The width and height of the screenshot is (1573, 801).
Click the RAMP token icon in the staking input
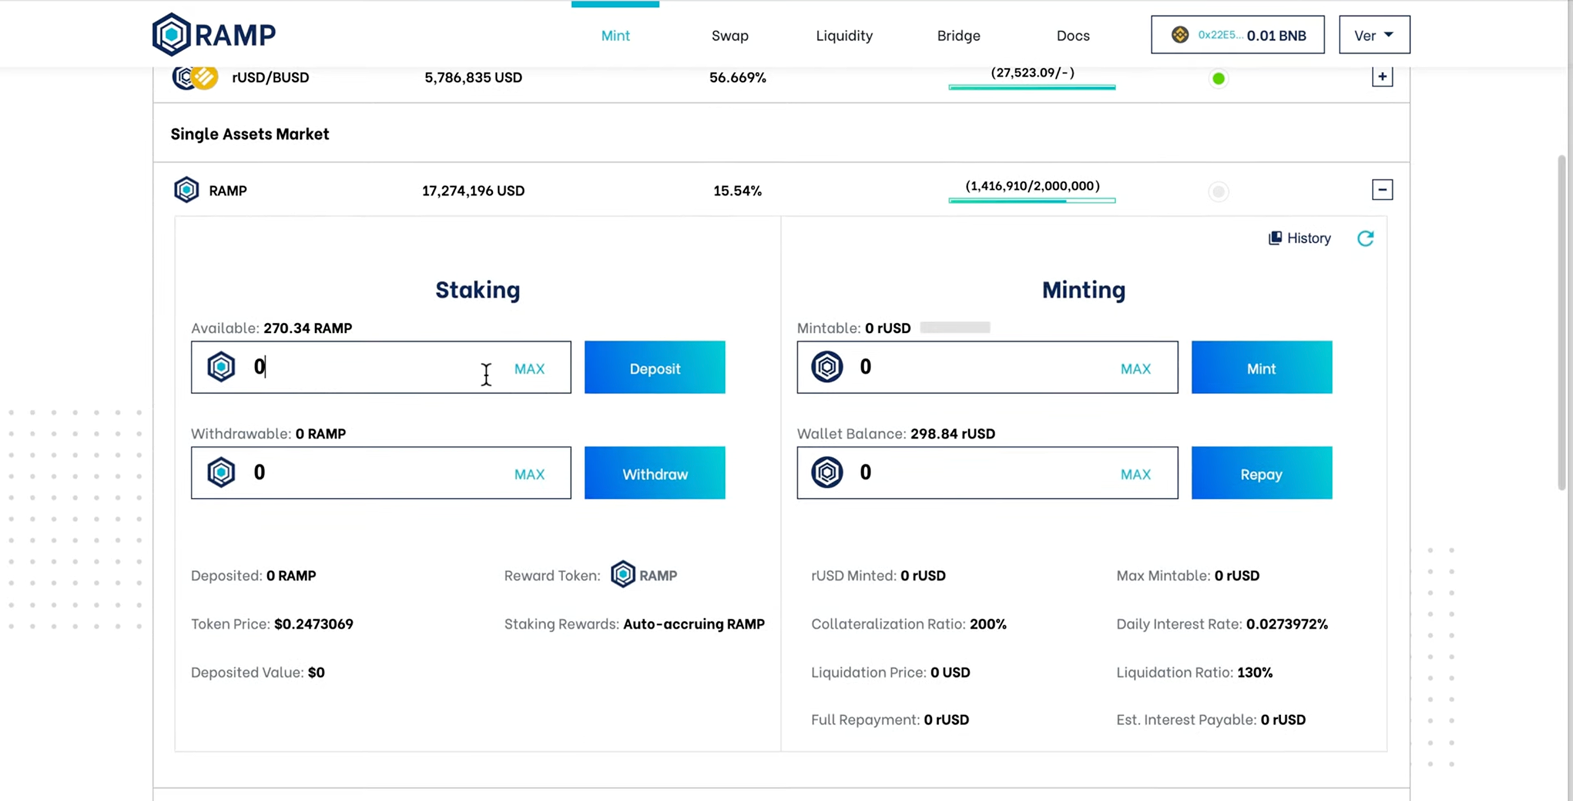pos(221,366)
